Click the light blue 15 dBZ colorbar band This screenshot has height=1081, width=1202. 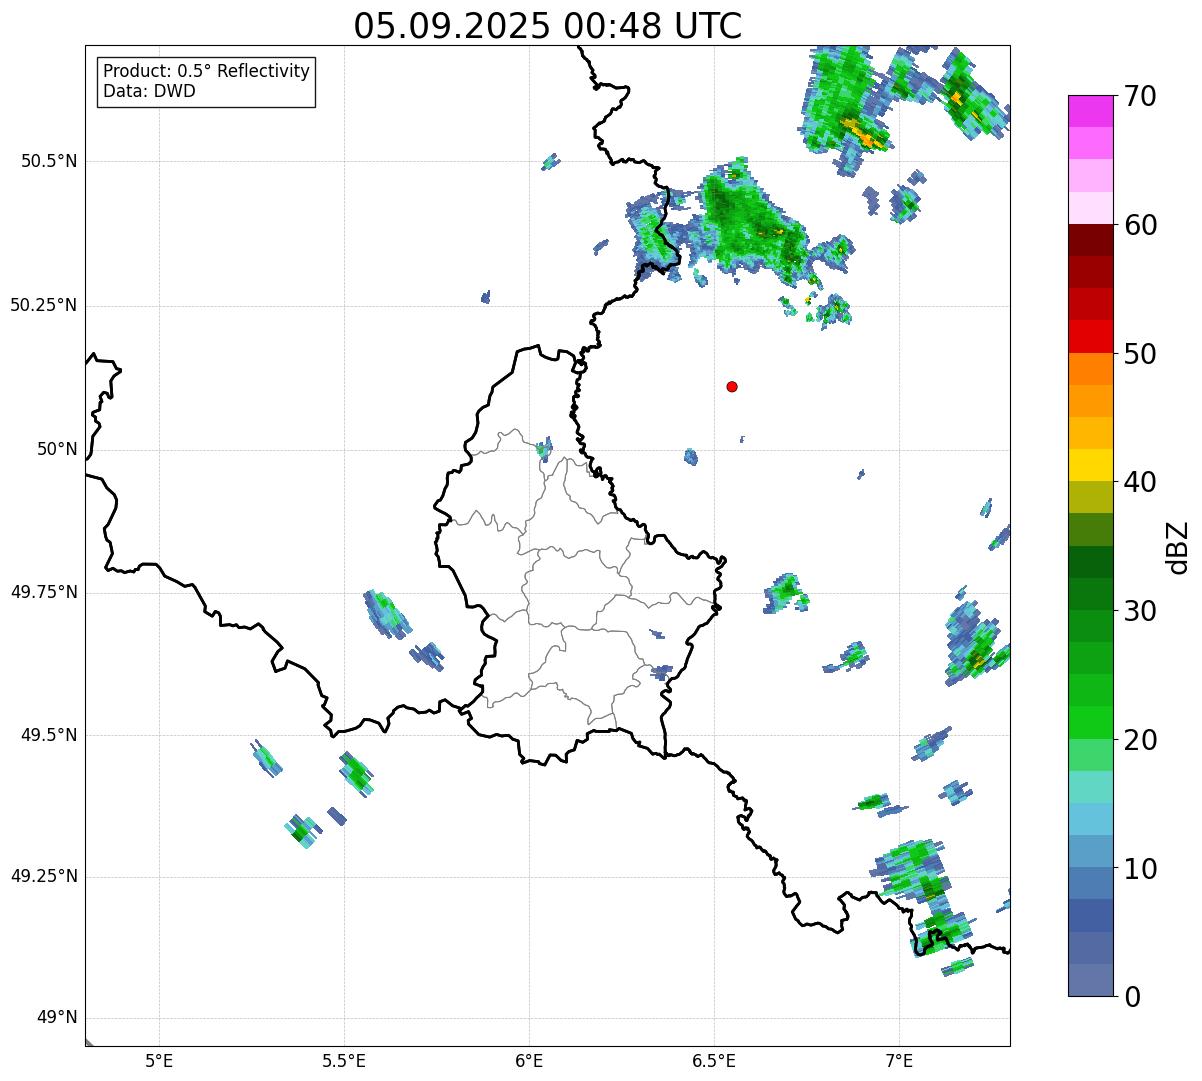[1090, 819]
